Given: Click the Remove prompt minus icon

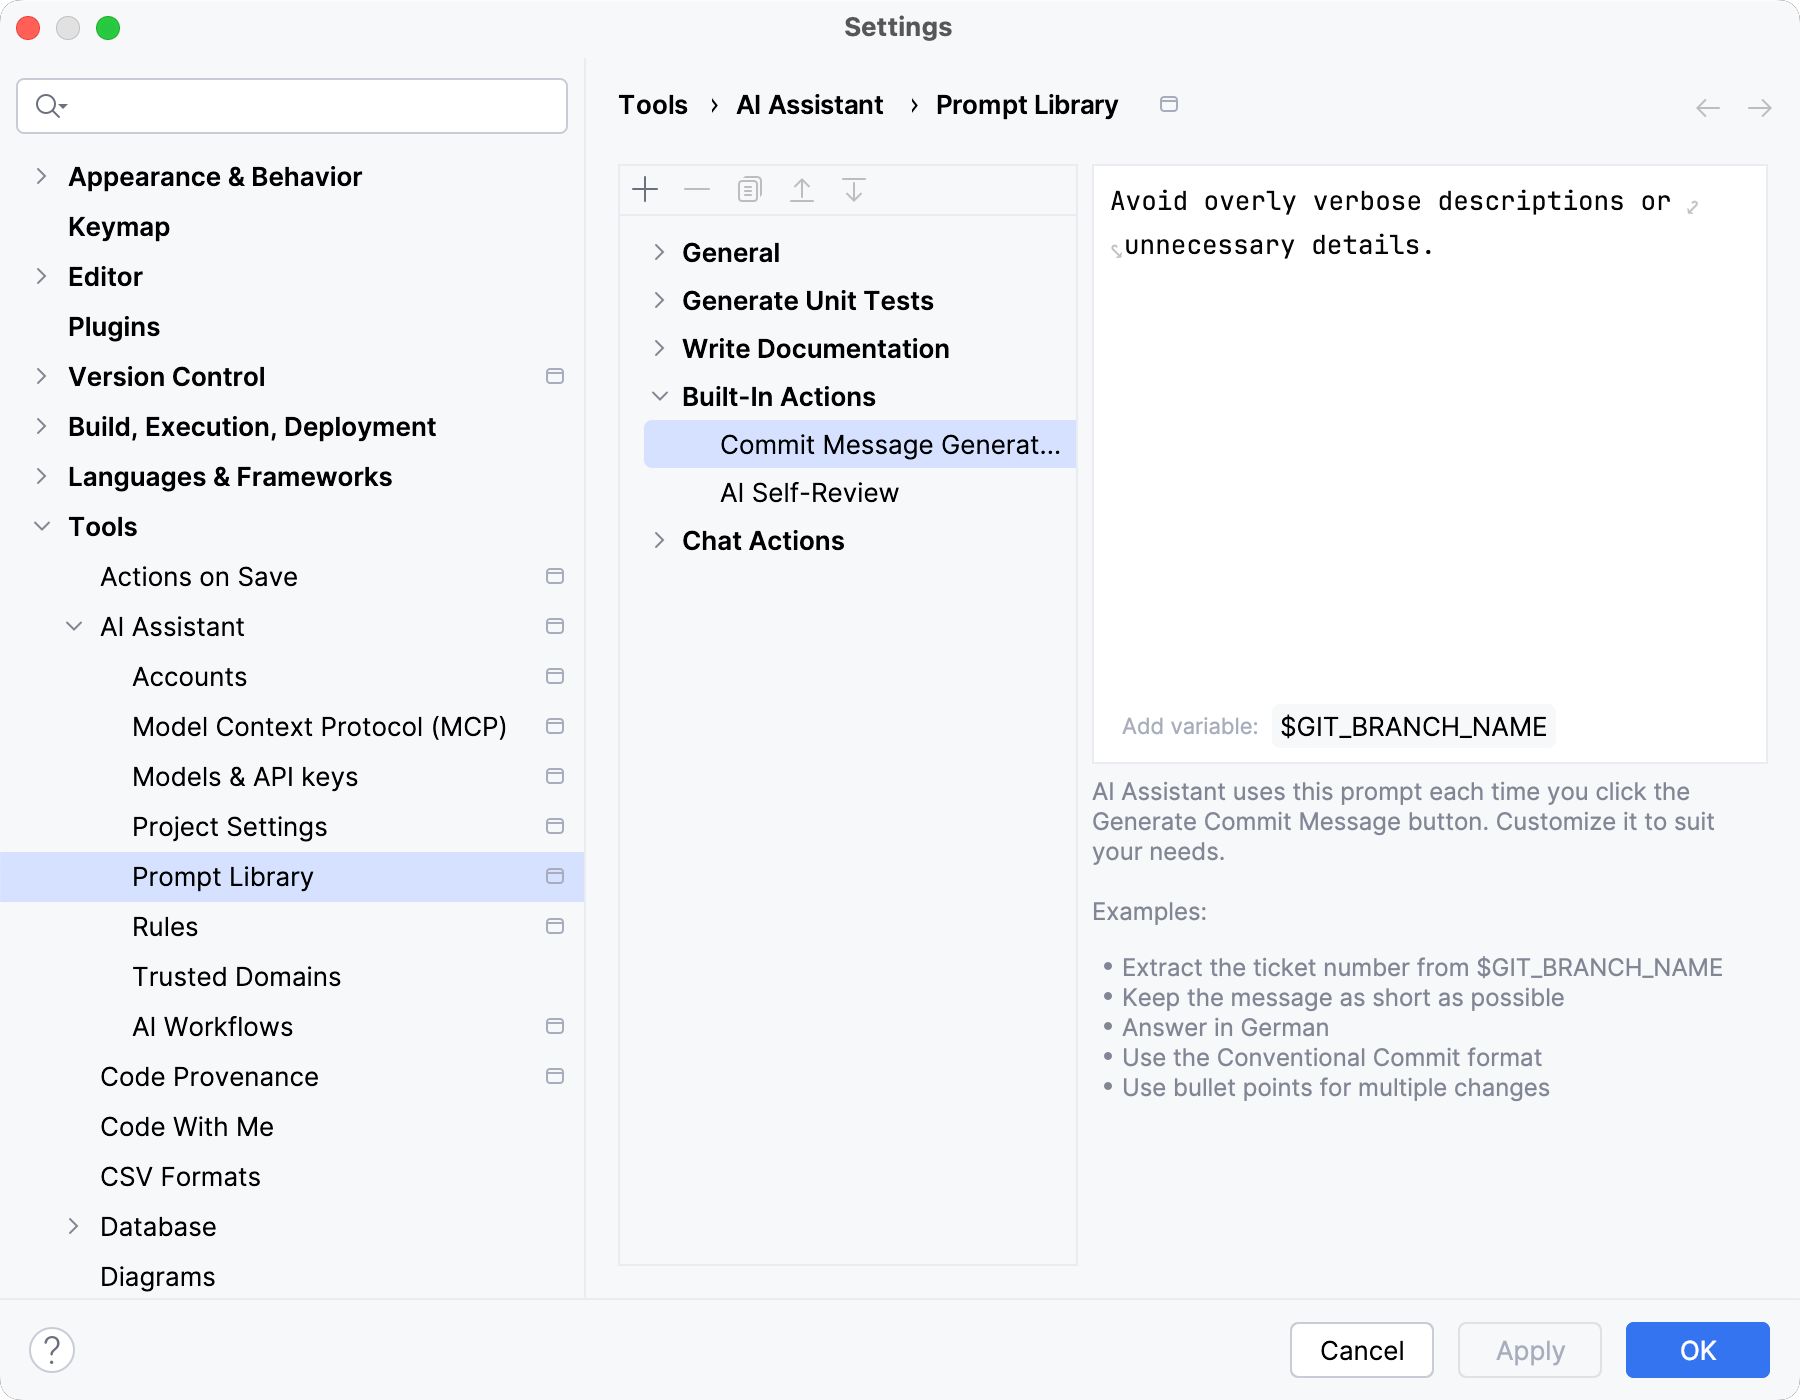Looking at the screenshot, I should coord(697,190).
